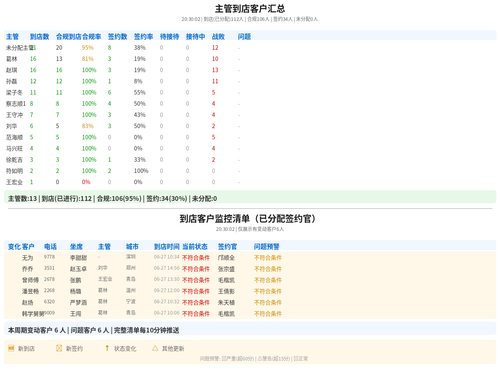500x381 pixels.
Task: Click the 问题预警 column header
Action: tap(267, 247)
